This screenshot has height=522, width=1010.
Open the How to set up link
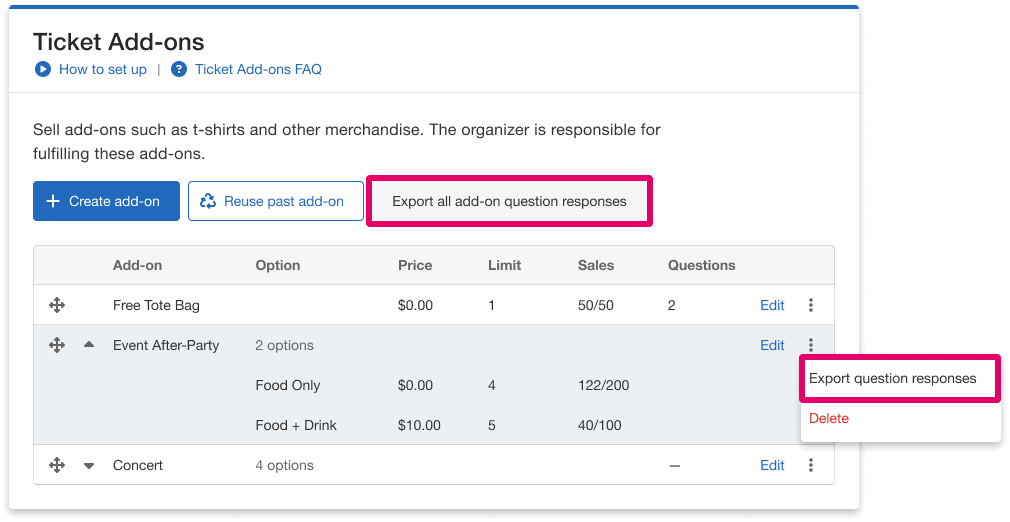tap(103, 69)
